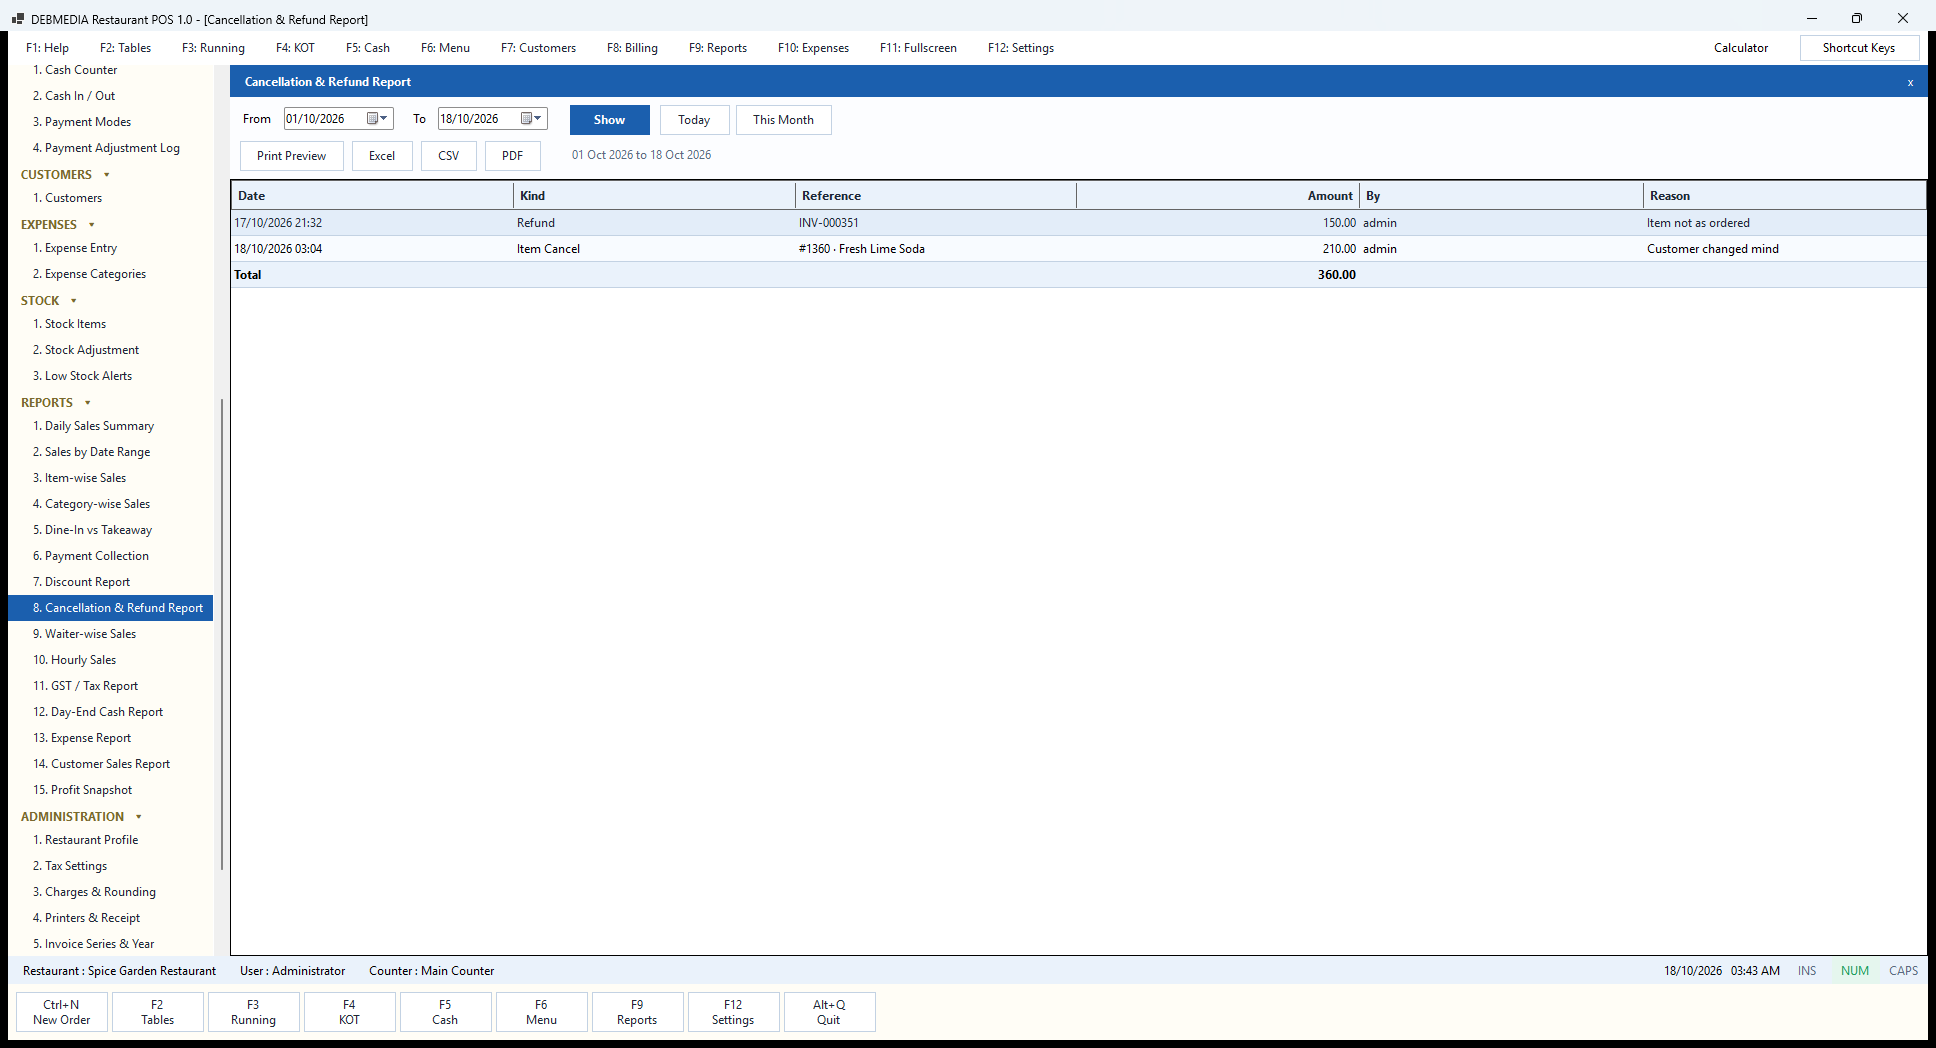
Task: Click the sidebar vertical scrollbar
Action: (x=221, y=634)
